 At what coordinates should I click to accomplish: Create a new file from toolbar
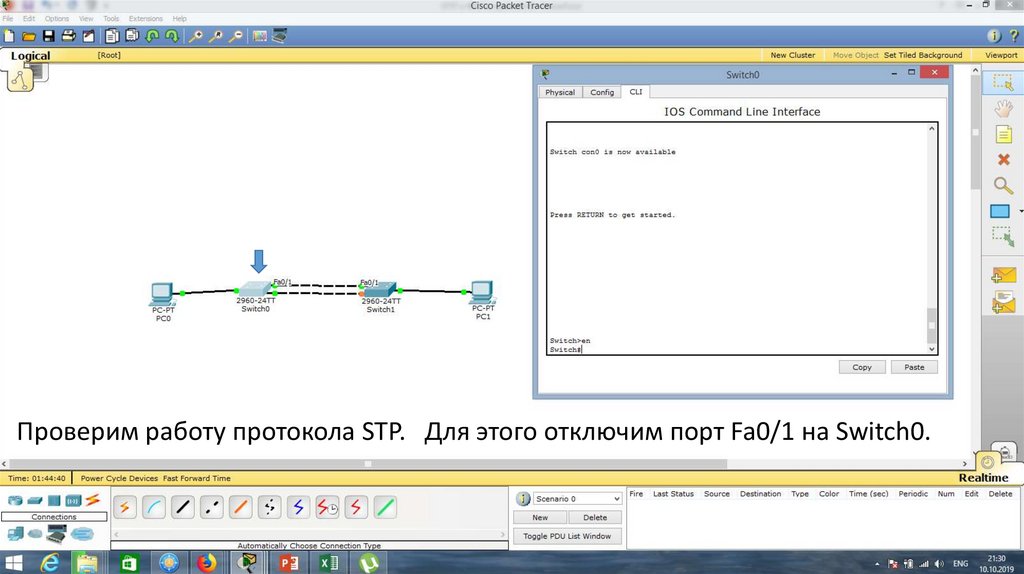(x=9, y=36)
